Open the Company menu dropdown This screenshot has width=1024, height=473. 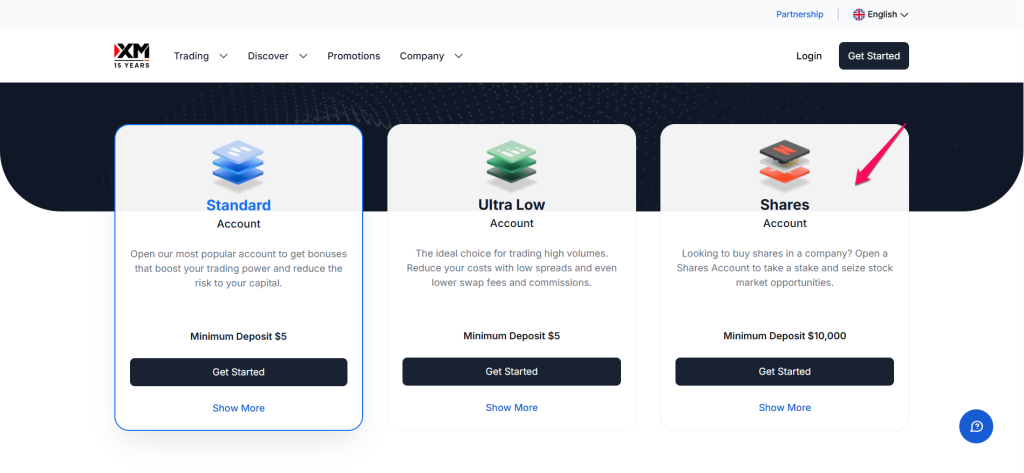[431, 56]
